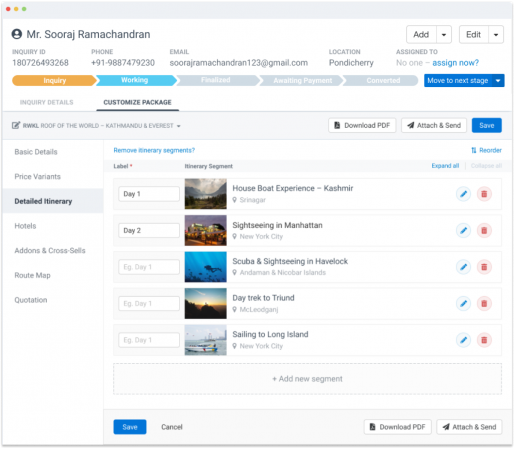Image resolution: width=514 pixels, height=449 pixels.
Task: Open the Edit button dropdown arrow
Action: 496,35
